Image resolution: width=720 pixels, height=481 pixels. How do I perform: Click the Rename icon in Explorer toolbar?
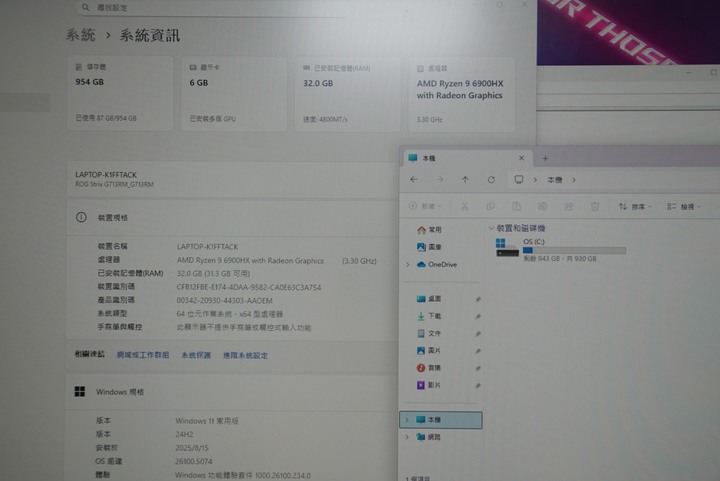(542, 207)
